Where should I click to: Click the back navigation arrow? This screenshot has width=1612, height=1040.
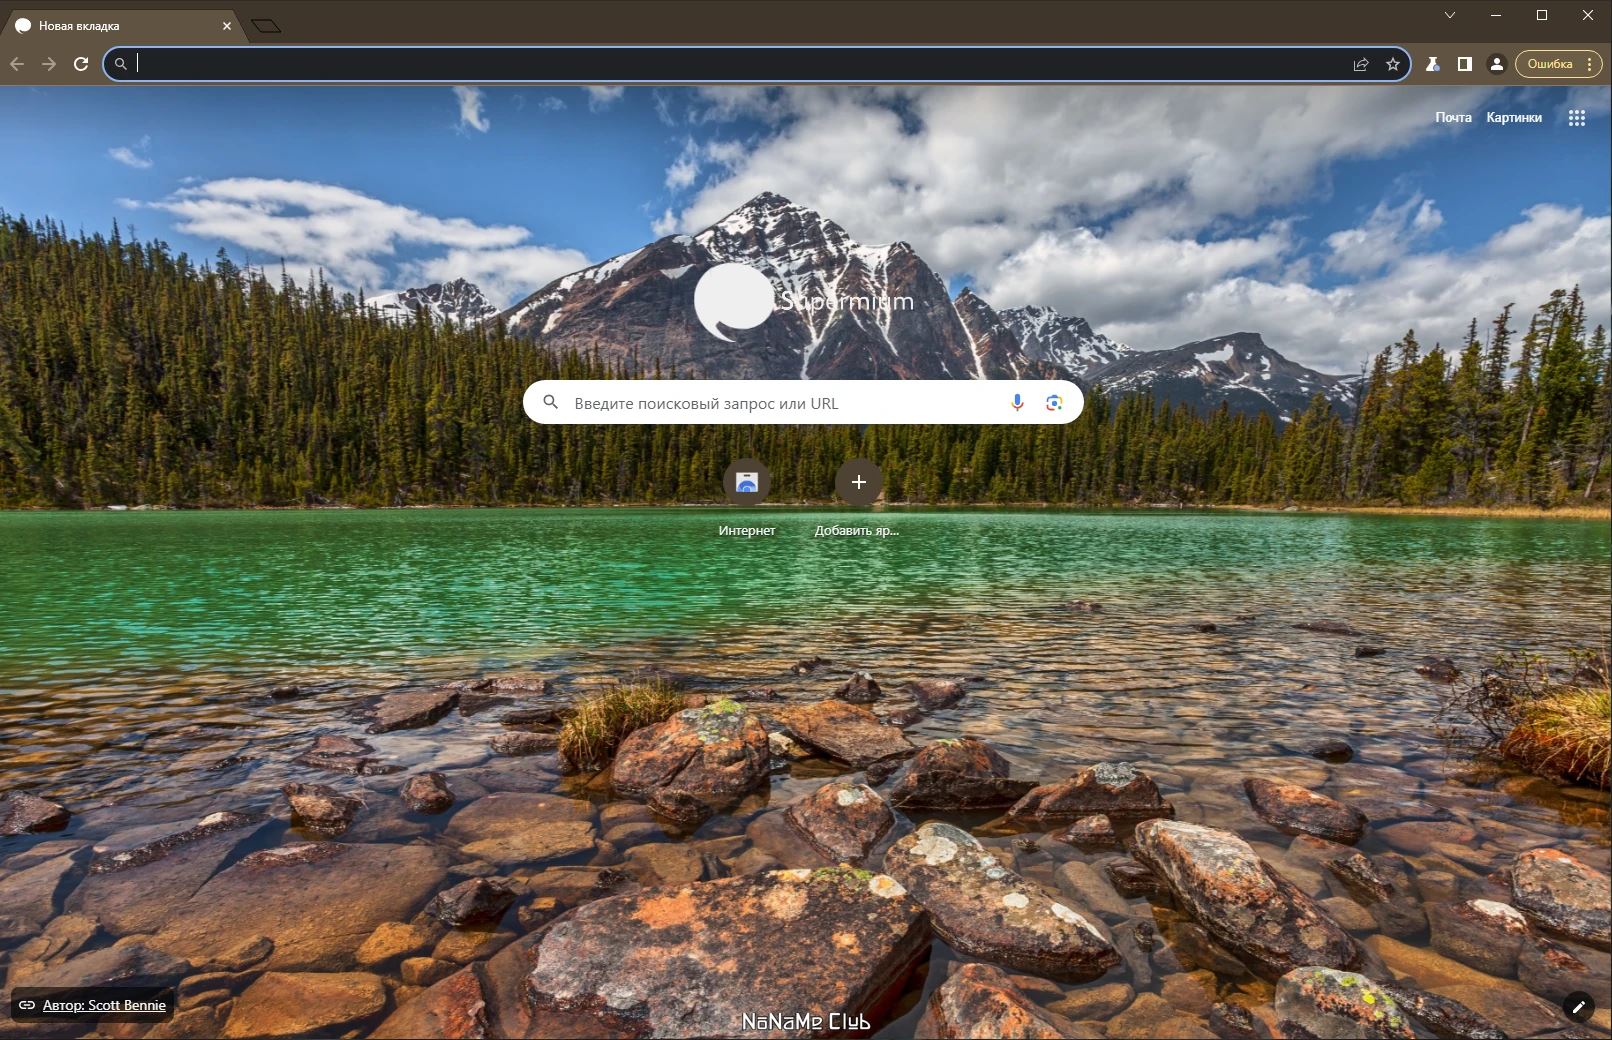coord(17,63)
